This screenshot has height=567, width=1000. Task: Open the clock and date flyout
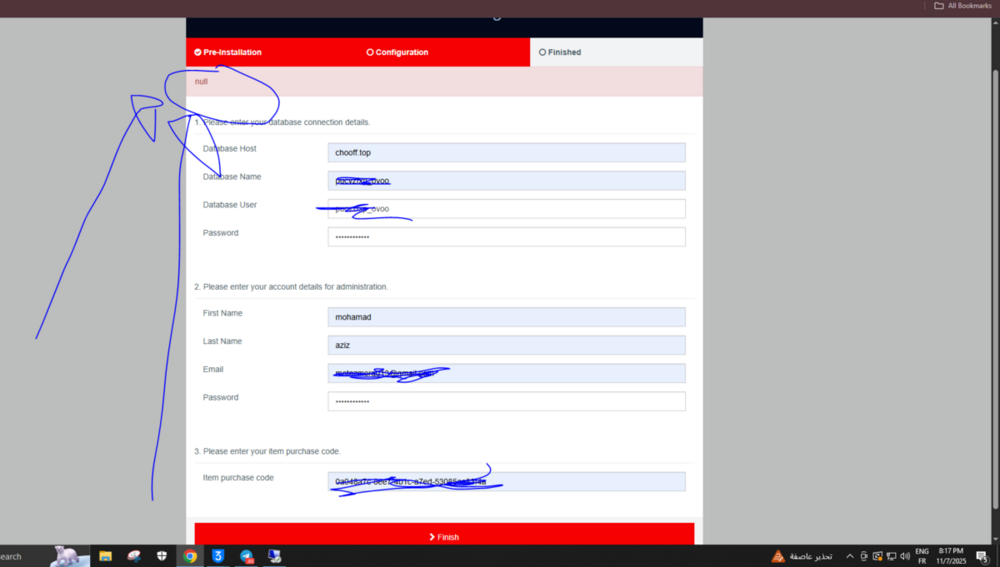coord(951,556)
